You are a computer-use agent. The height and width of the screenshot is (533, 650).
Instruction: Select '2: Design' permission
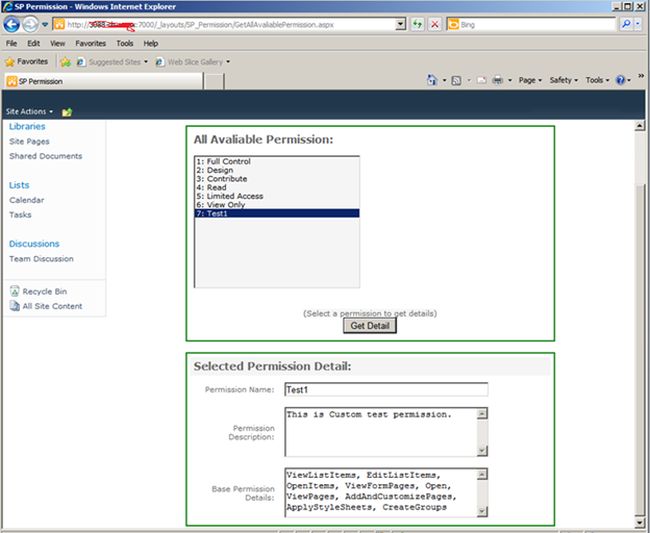(x=277, y=170)
